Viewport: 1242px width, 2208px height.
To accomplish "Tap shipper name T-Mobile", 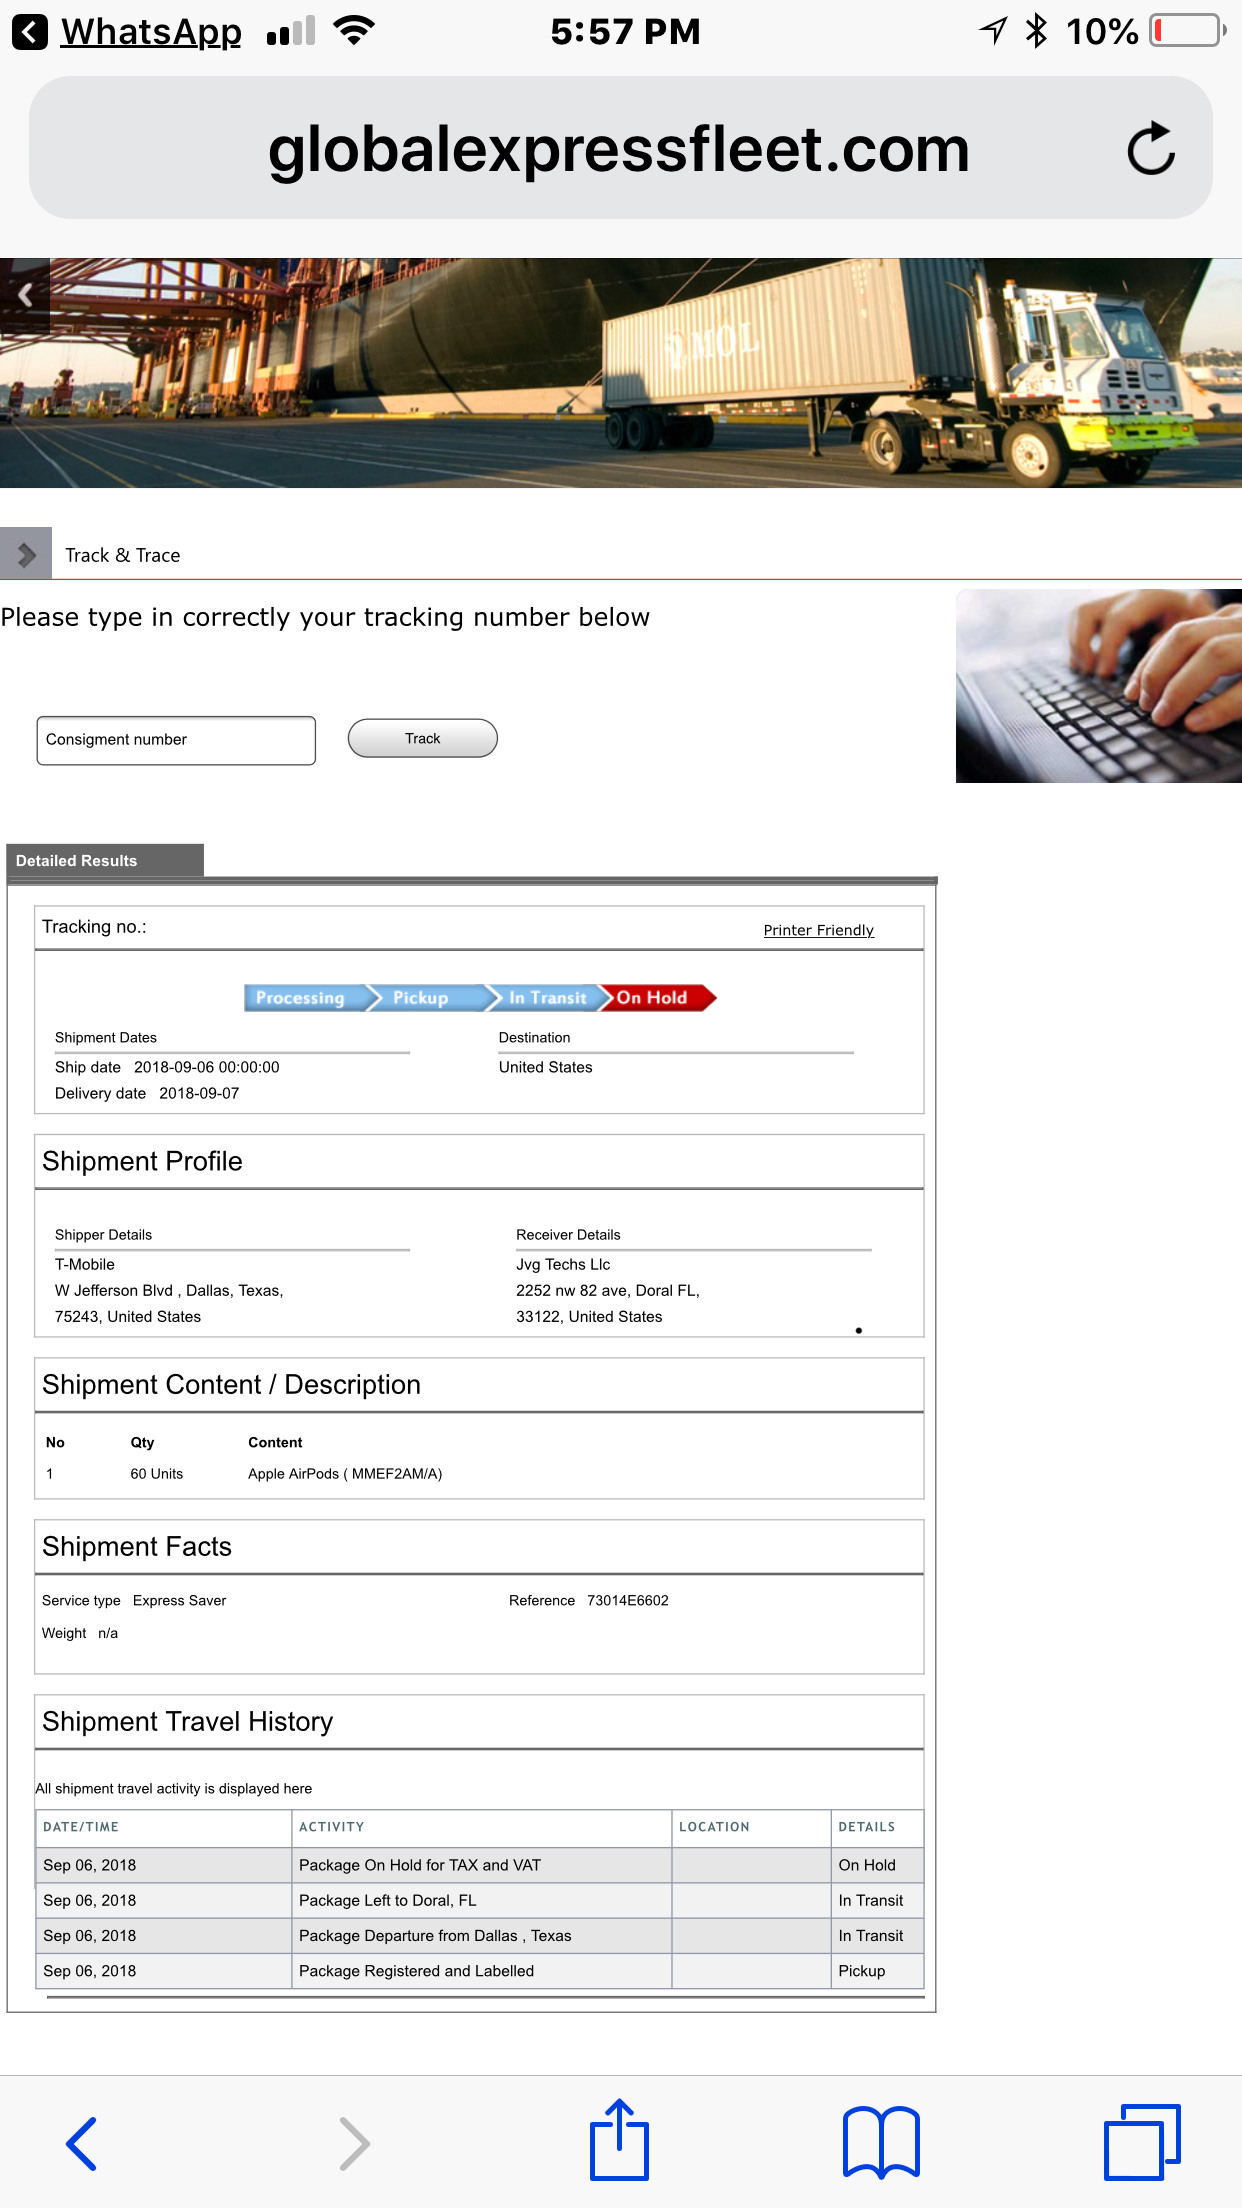I will [x=85, y=1264].
